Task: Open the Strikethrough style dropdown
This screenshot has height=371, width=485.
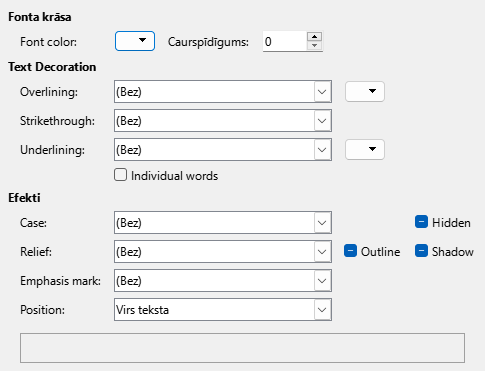Action: pos(223,120)
